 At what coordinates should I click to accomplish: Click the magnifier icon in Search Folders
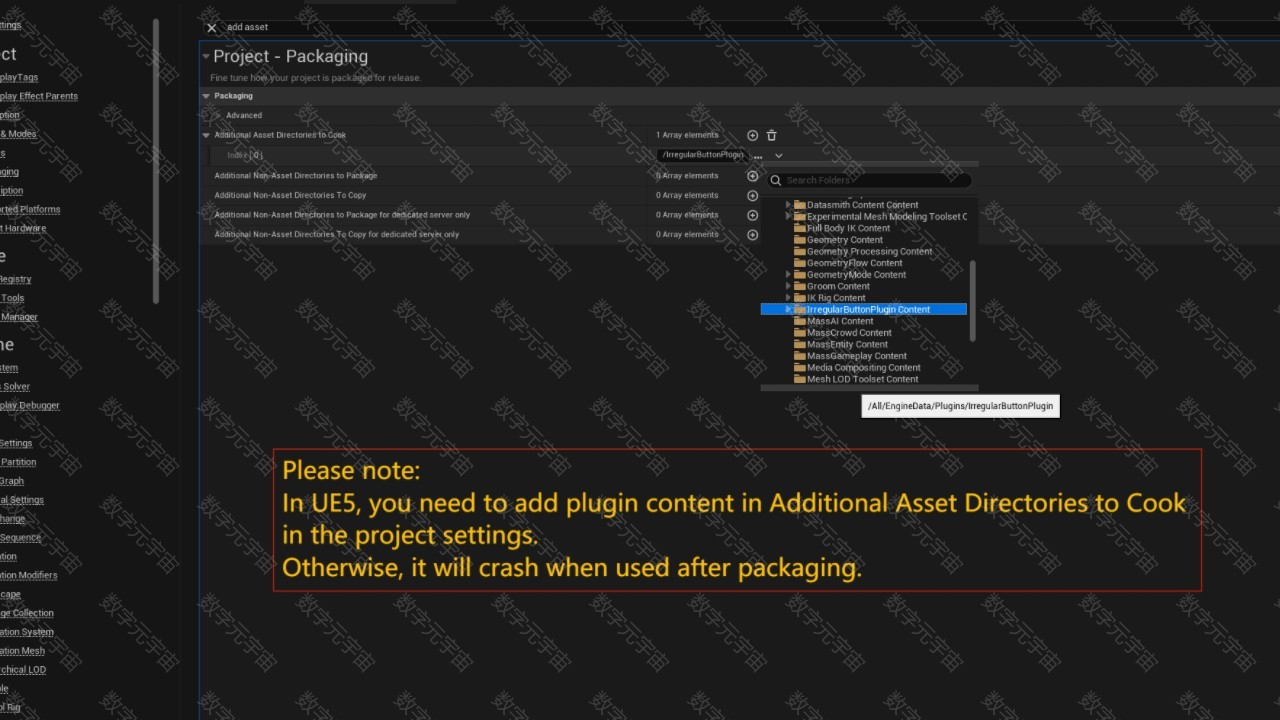click(776, 181)
